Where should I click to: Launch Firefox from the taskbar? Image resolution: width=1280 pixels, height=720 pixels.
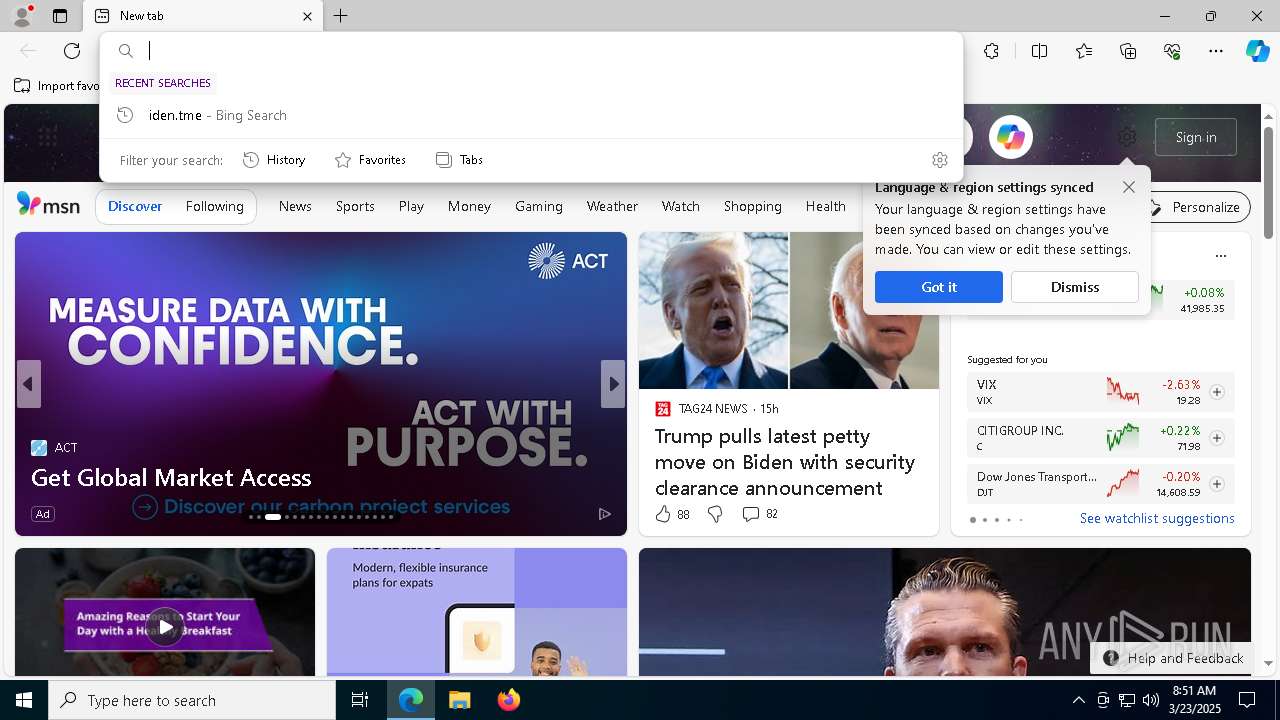[x=508, y=700]
